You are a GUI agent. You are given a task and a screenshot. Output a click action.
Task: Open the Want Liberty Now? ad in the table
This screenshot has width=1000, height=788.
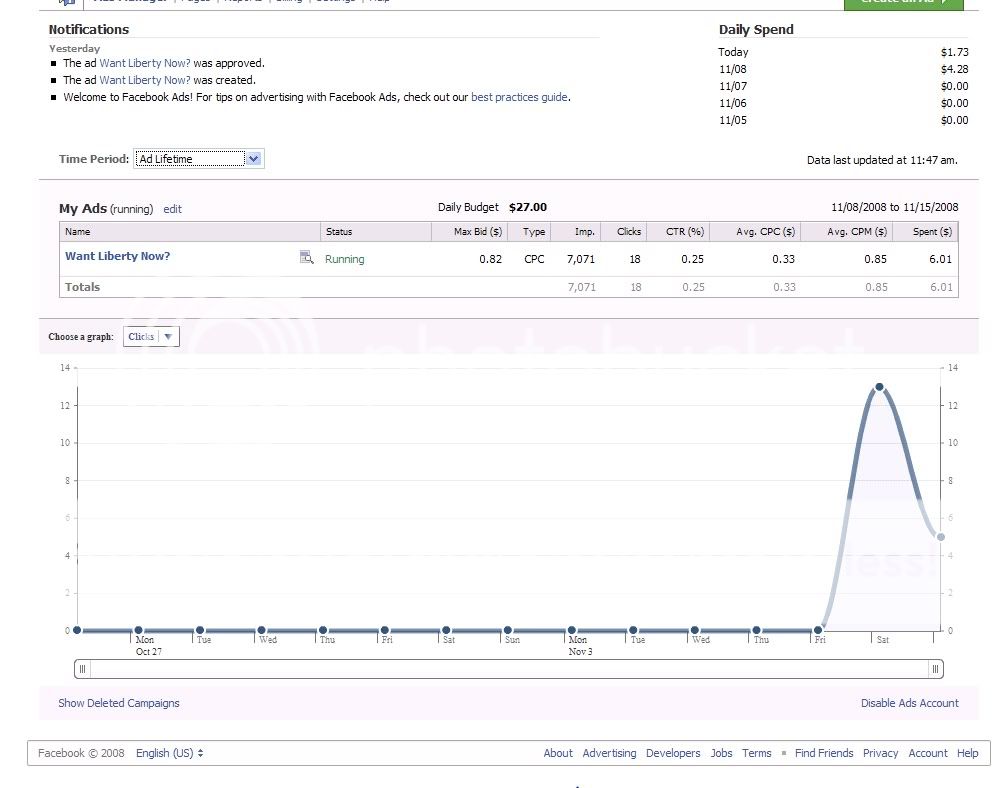(x=117, y=256)
